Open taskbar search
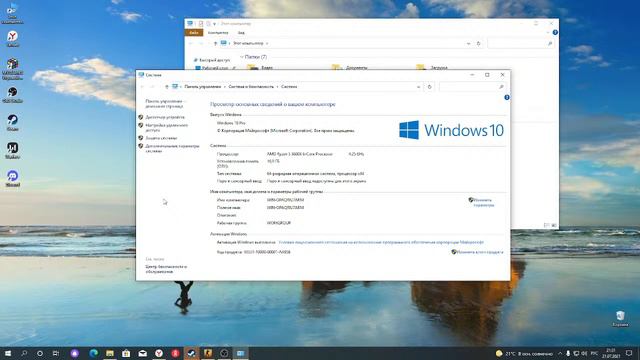 click(x=24, y=353)
